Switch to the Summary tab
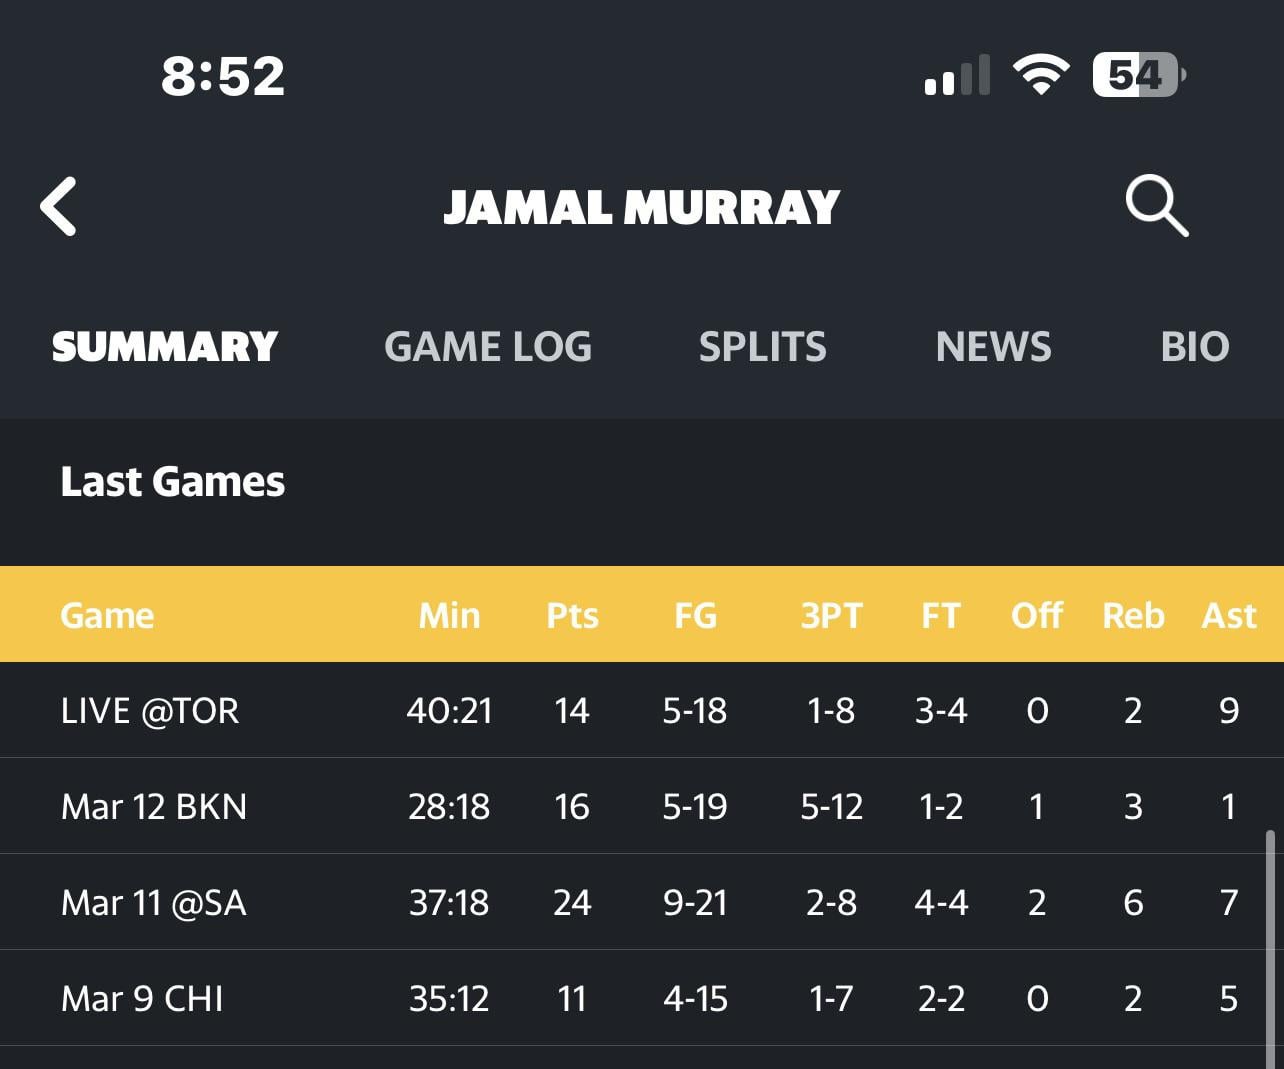 pos(165,347)
